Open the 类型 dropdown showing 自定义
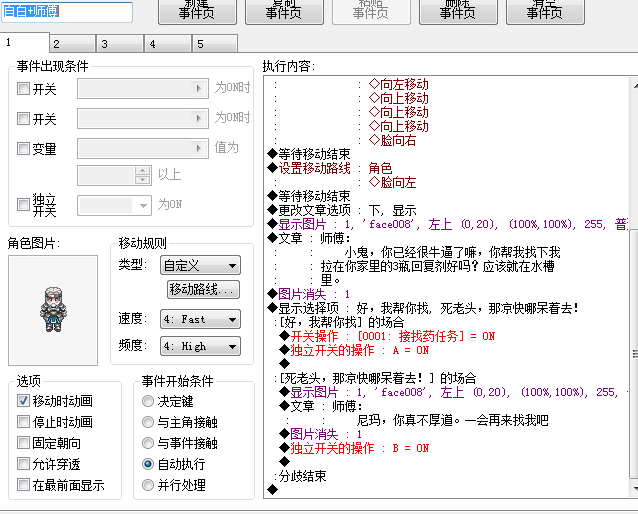This screenshot has height=514, width=638. coord(200,265)
